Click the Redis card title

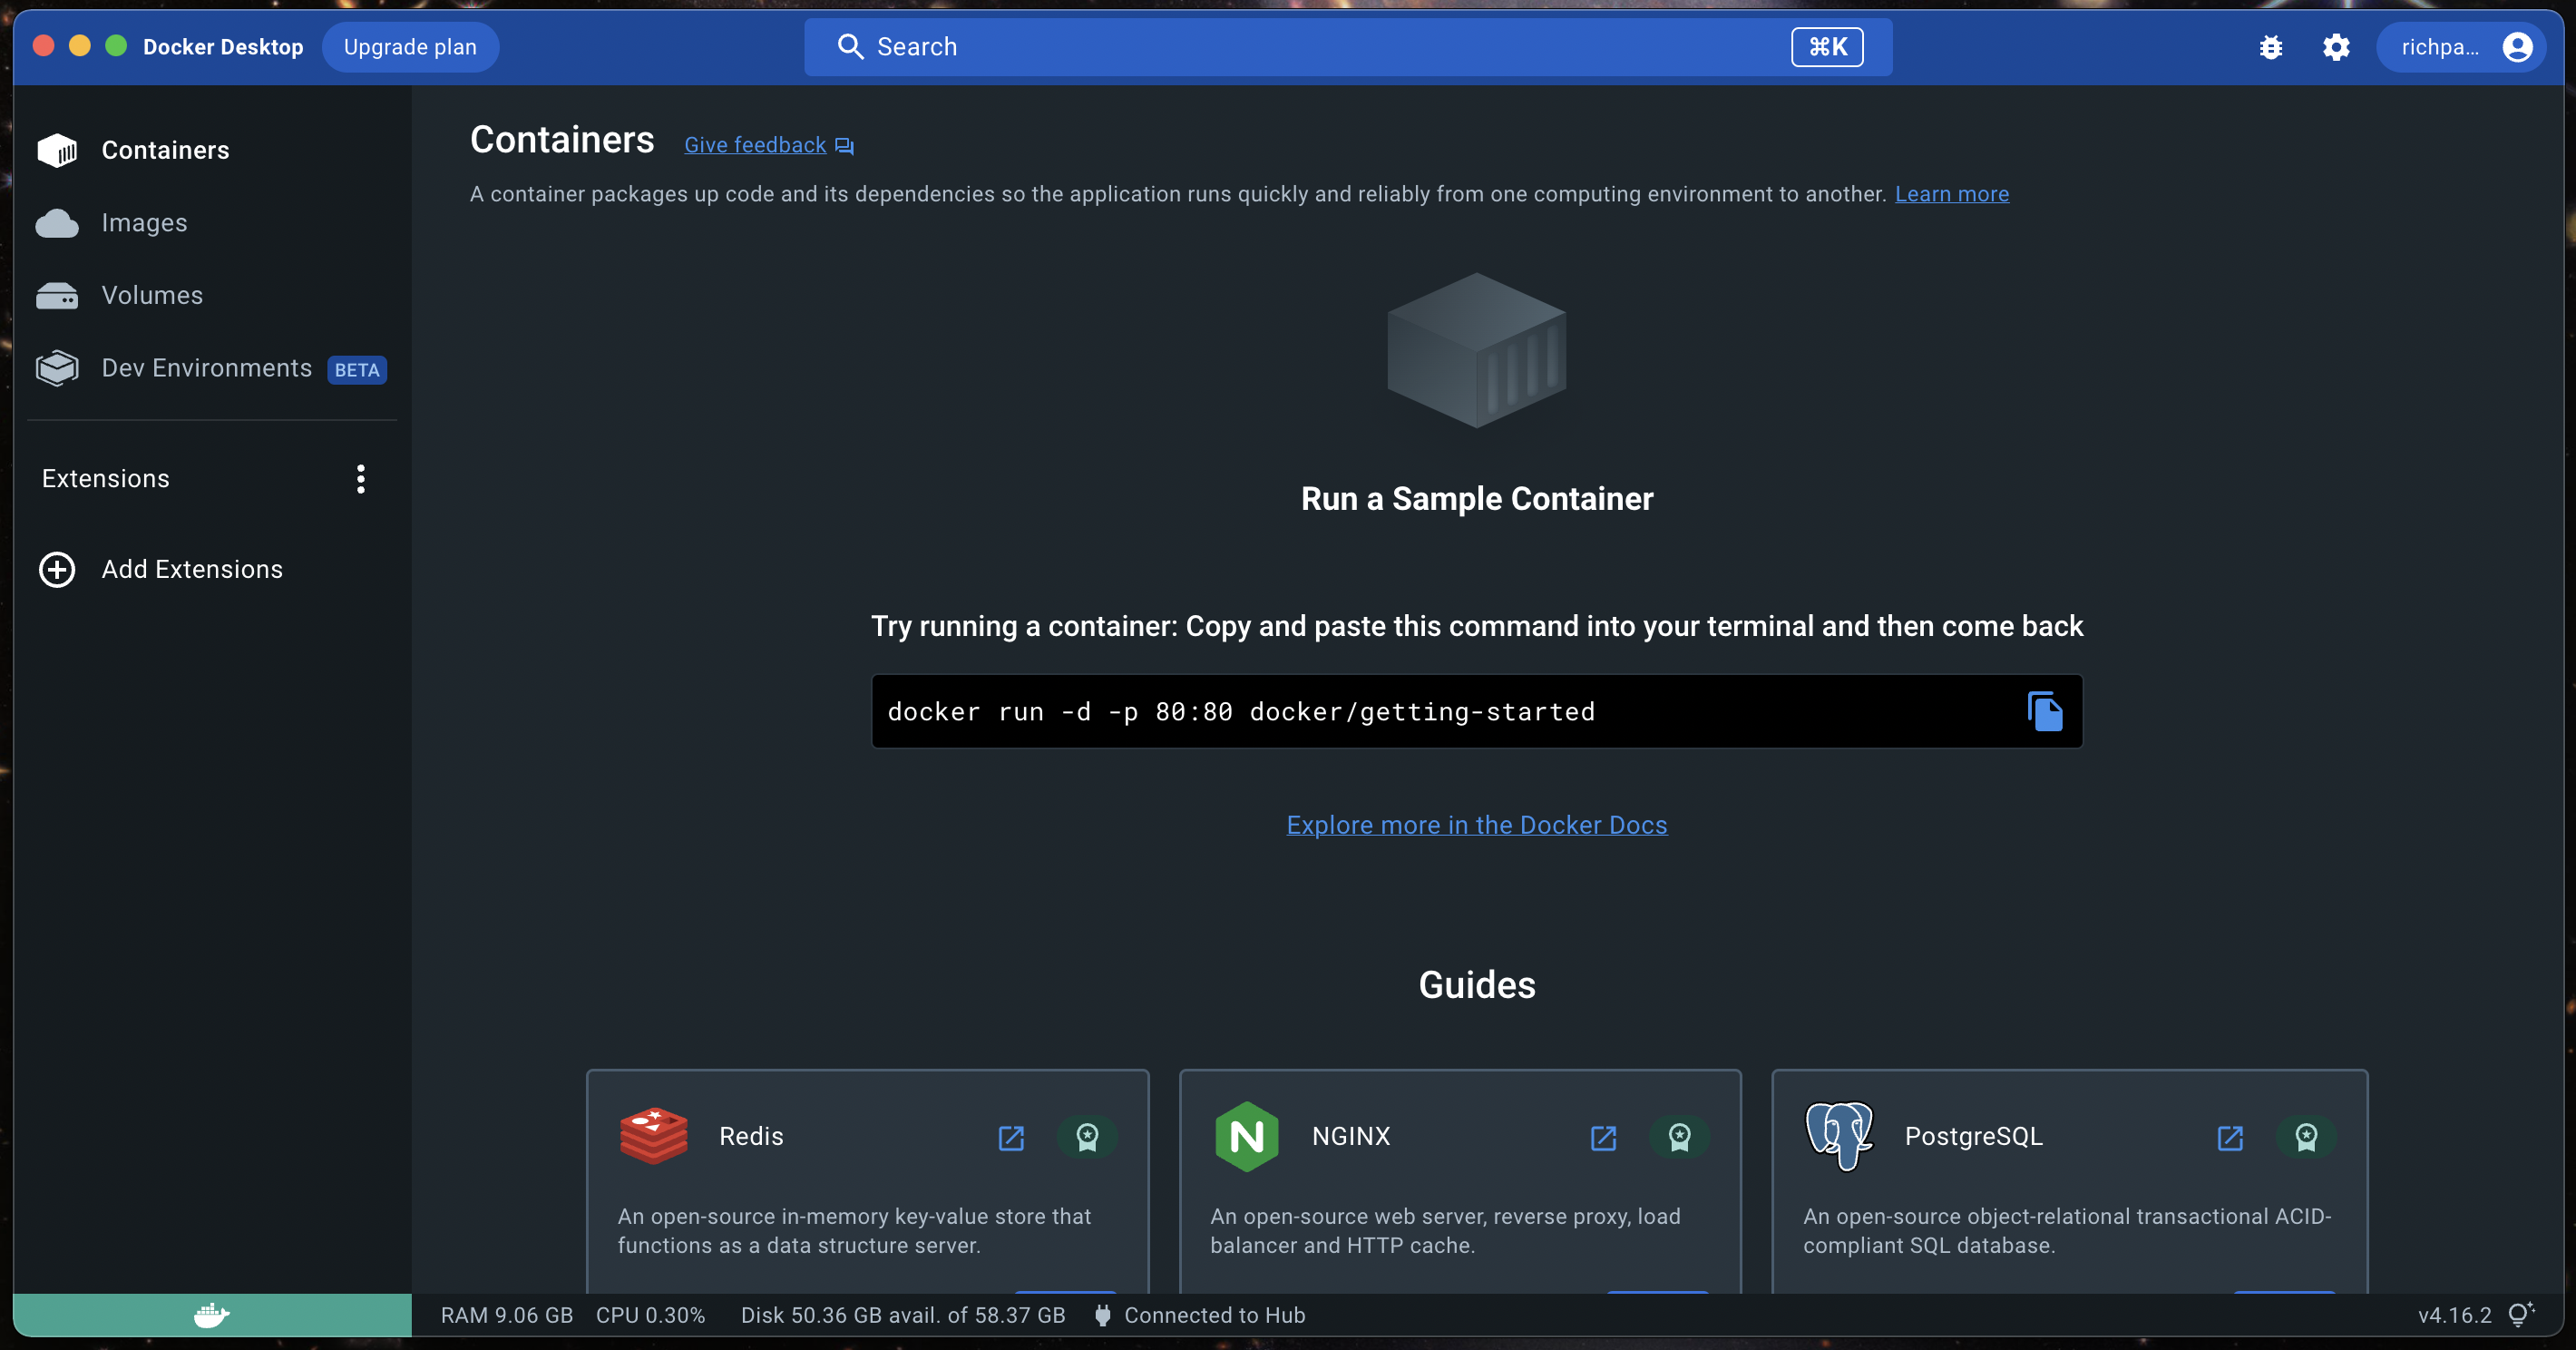(x=751, y=1136)
